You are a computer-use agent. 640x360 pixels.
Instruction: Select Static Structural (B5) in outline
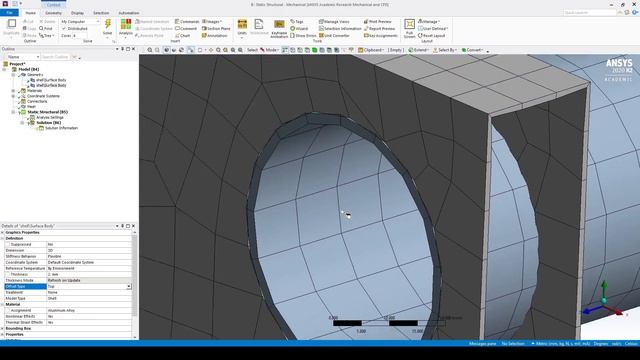pos(47,112)
